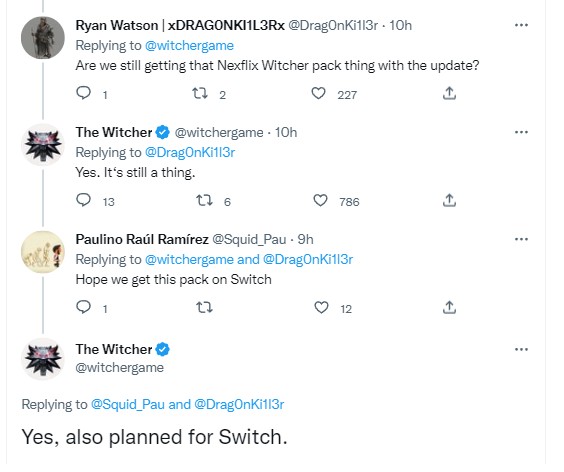Retweet The Witcher's 'still a thing' reply
564x472 pixels.
204,200
